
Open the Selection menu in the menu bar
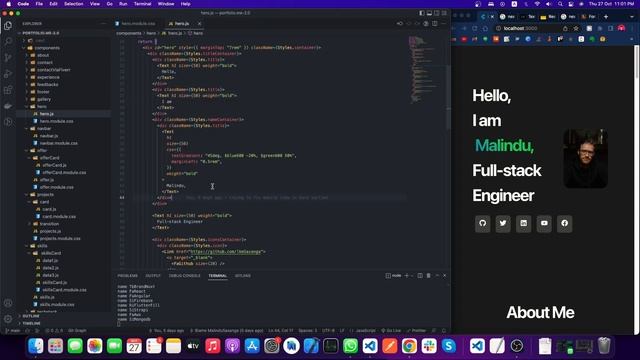pyautogui.click(x=73, y=4)
